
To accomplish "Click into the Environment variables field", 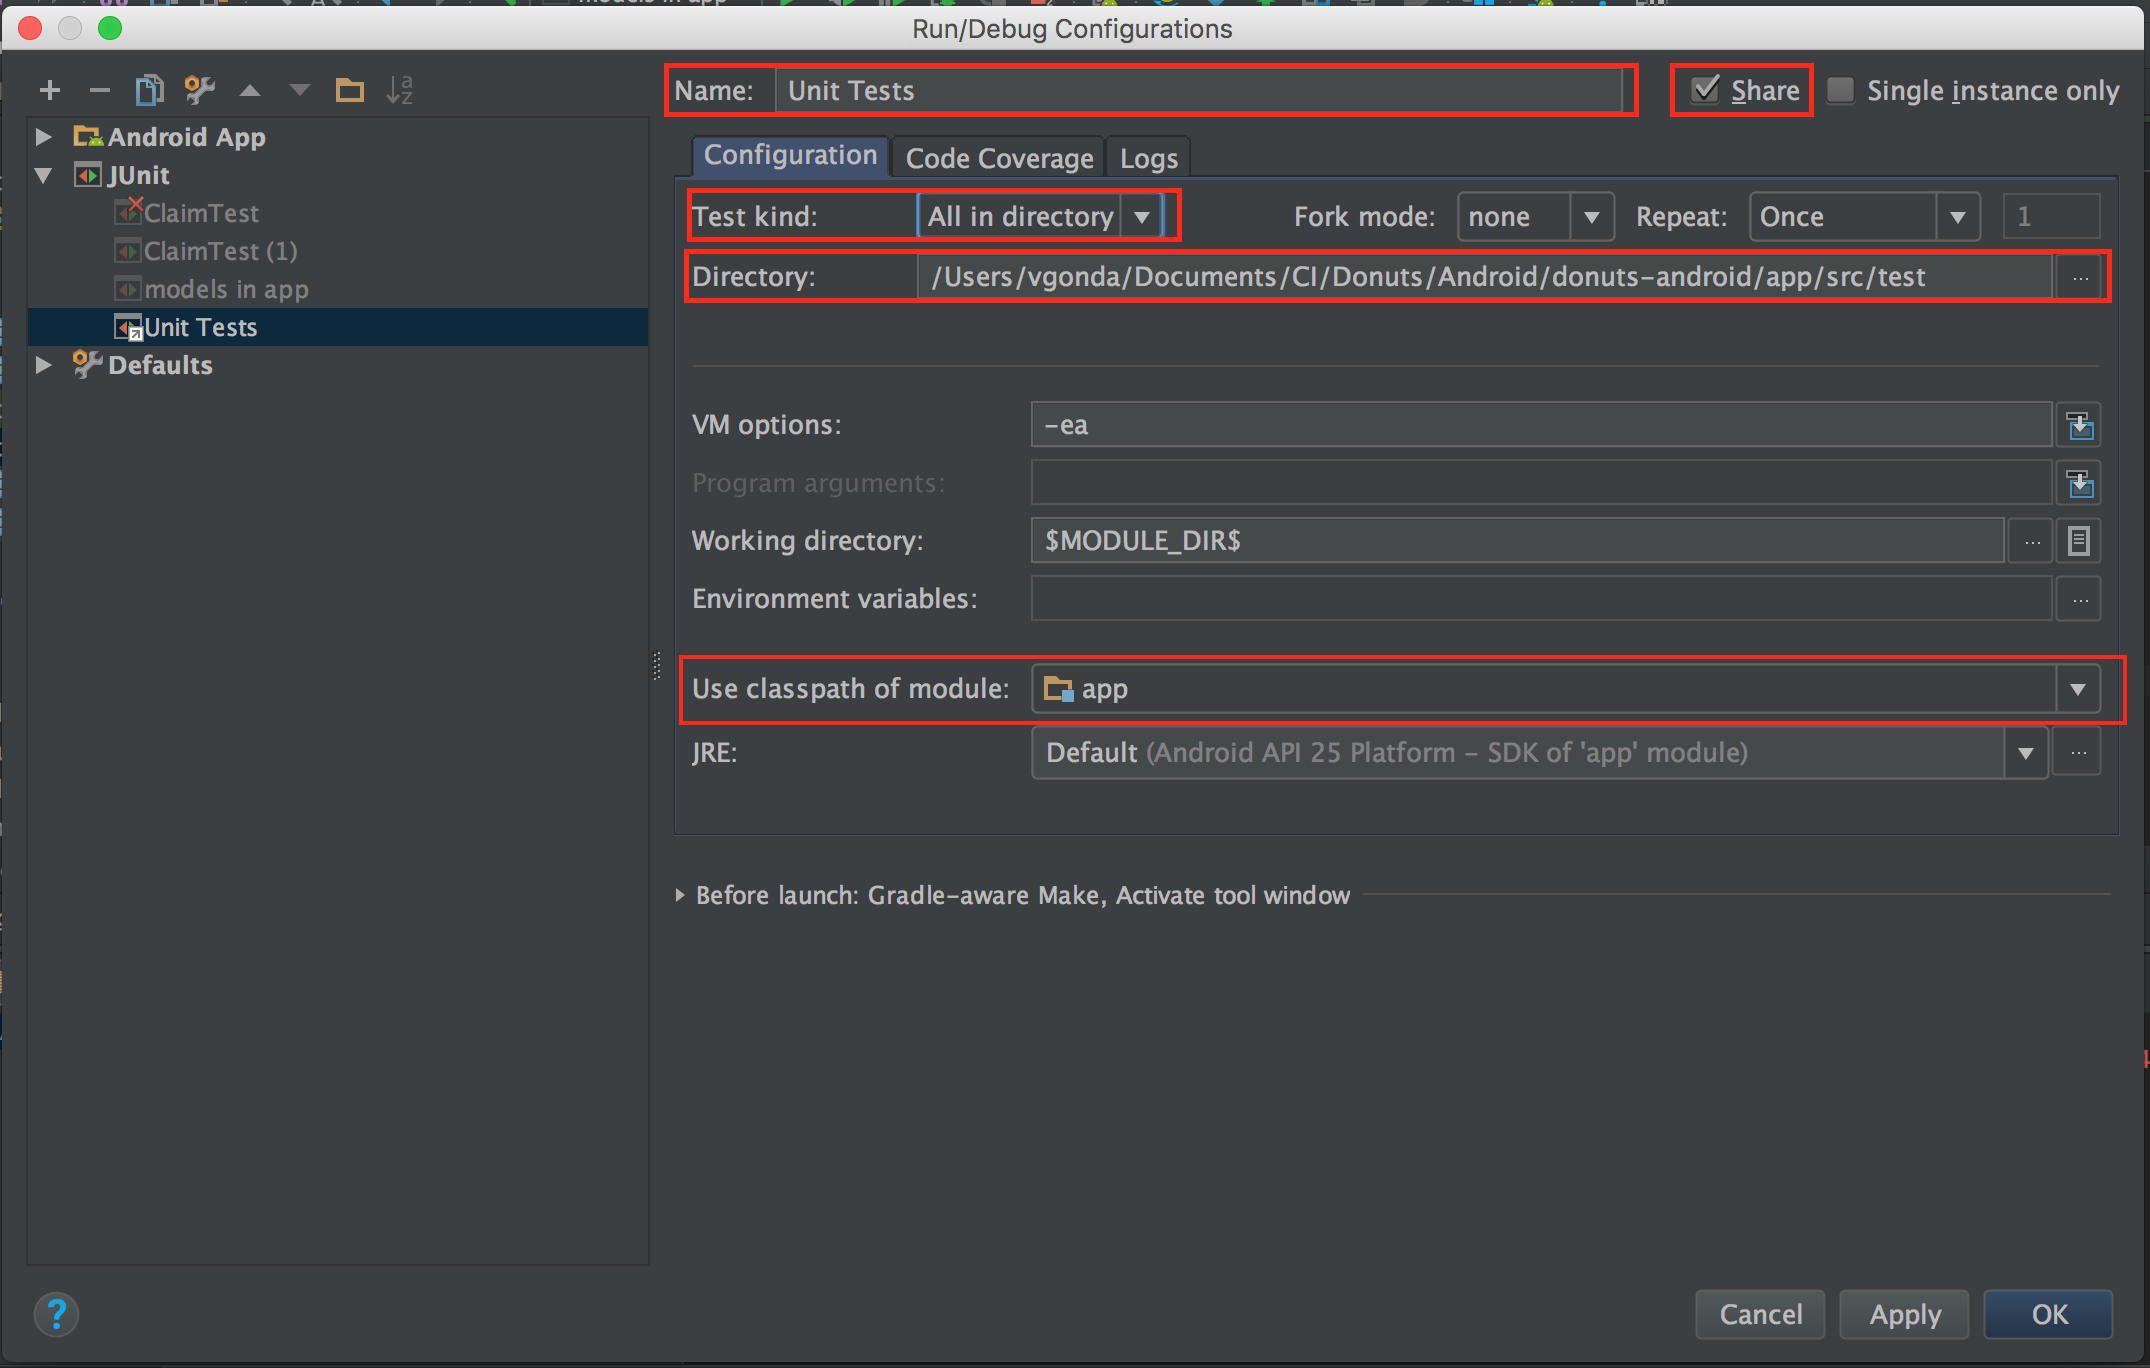I will [1542, 599].
